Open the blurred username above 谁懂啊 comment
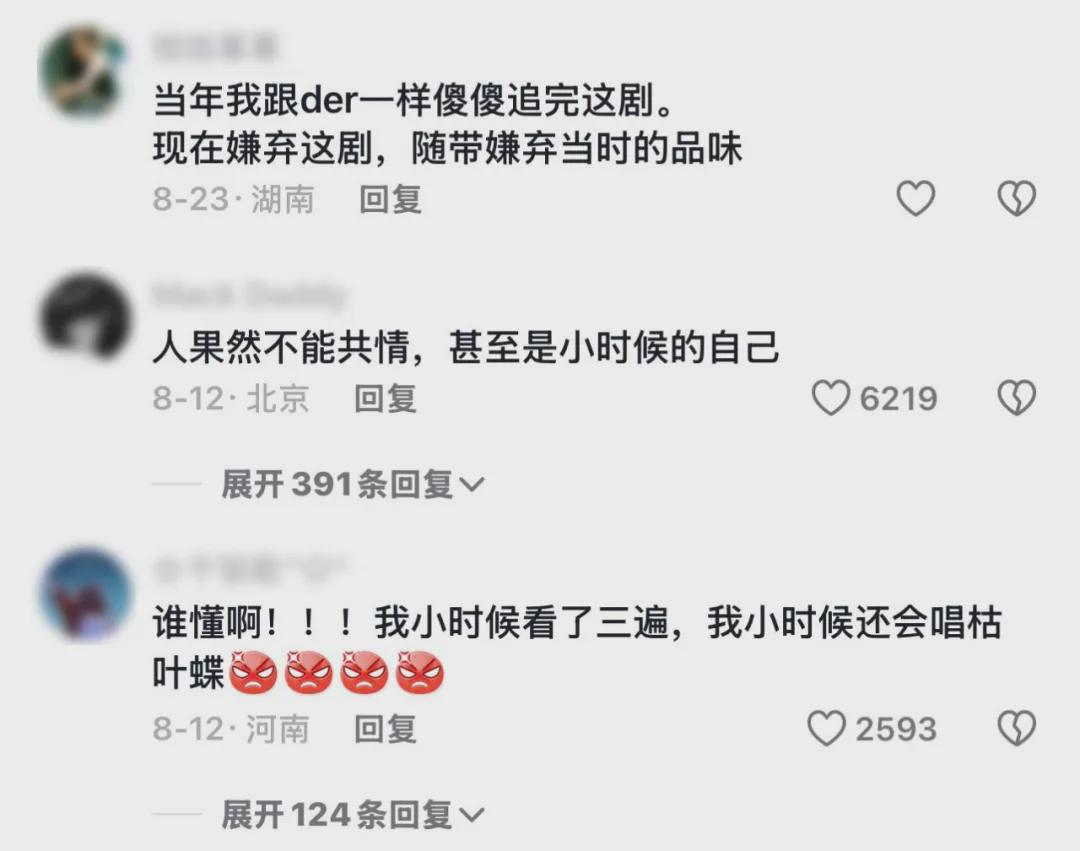 coord(249,569)
